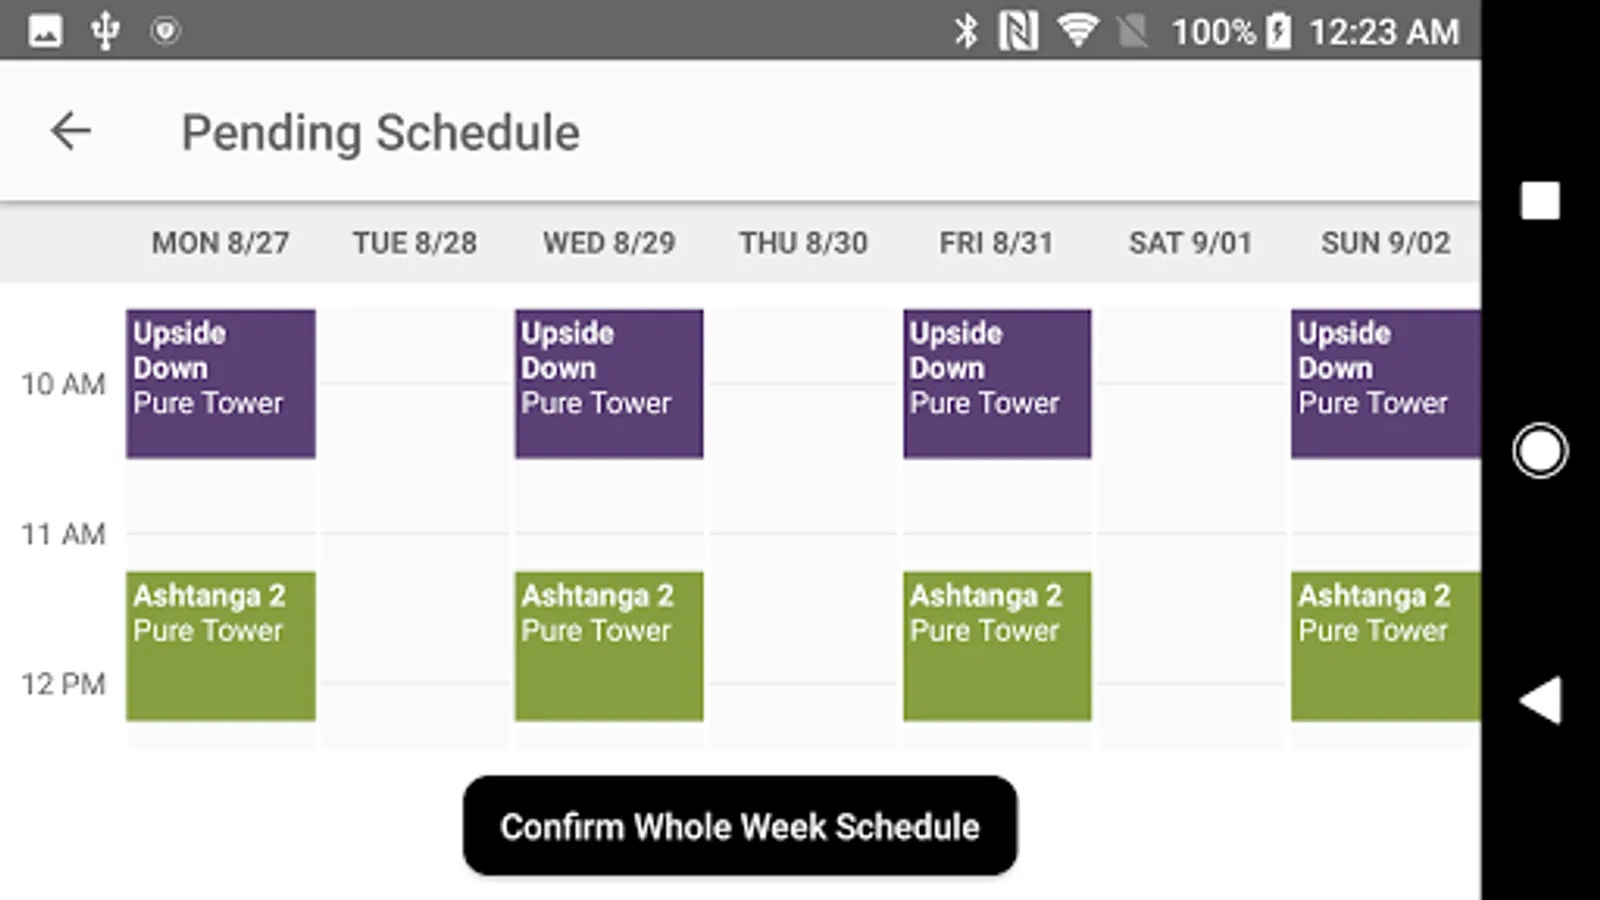Open Sunday's Ashtanga 2 class
Viewport: 1600px width, 900px height.
[1385, 646]
